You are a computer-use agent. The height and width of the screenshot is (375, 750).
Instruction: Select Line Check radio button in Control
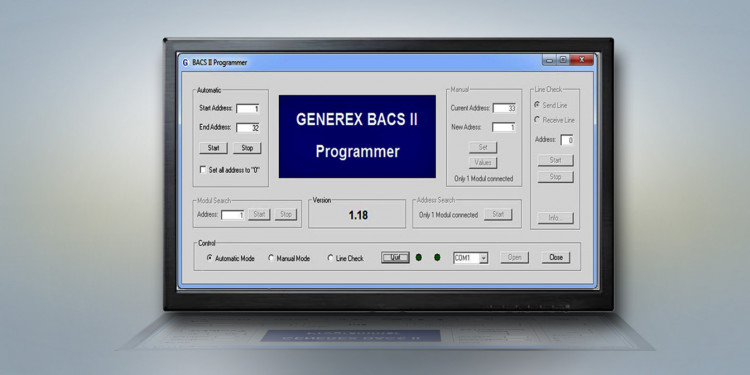pos(330,258)
